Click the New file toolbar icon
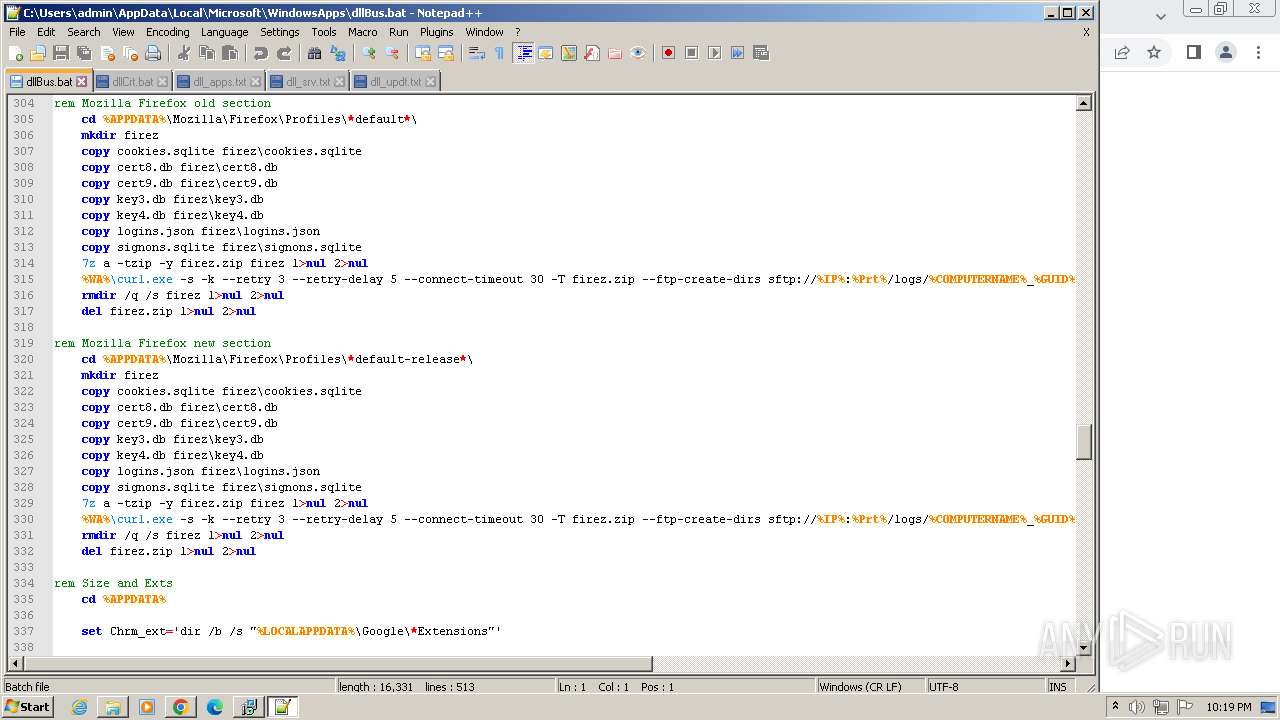 (16, 53)
